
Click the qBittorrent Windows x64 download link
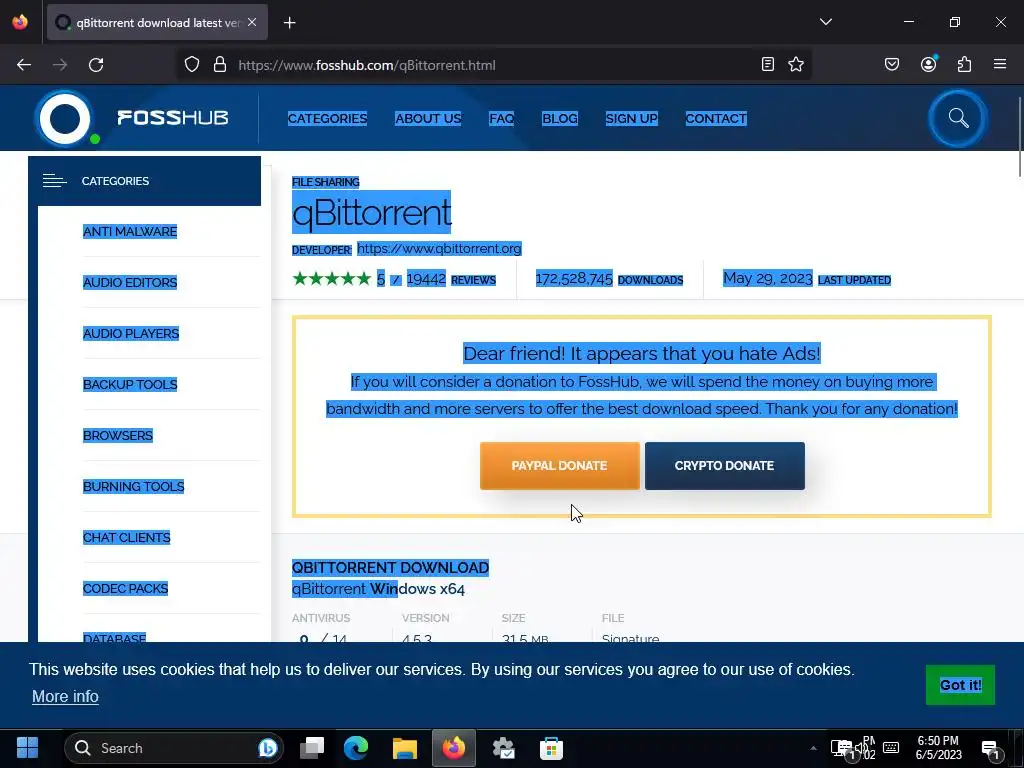coord(378,588)
